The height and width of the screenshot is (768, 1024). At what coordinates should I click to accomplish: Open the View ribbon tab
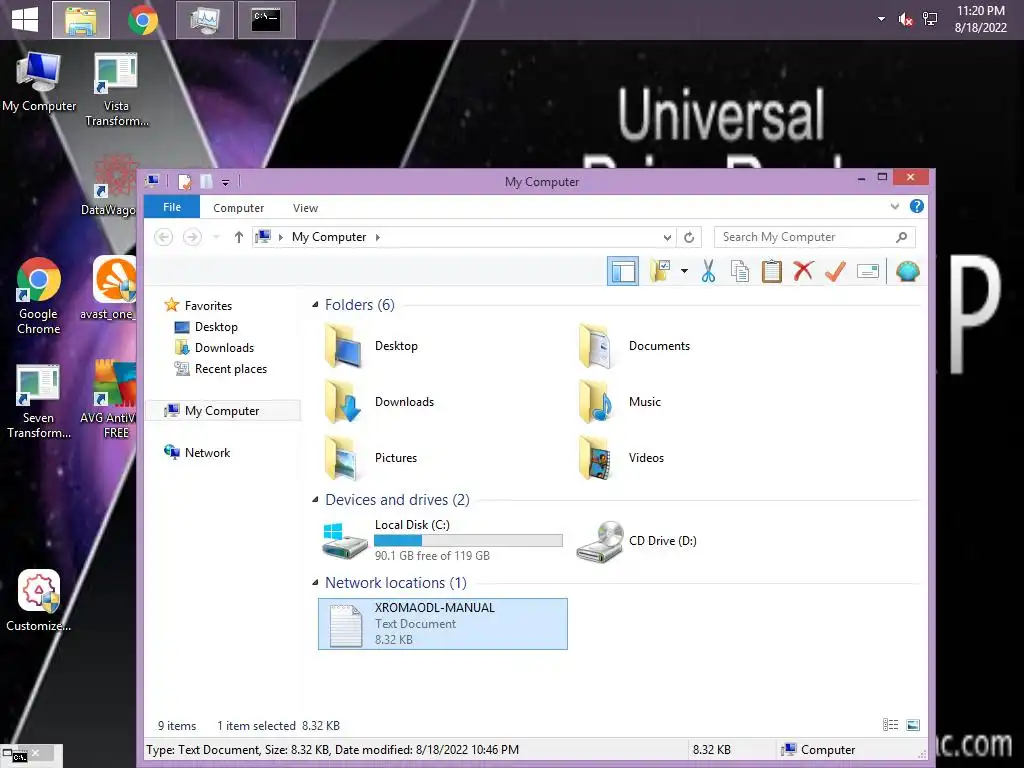point(305,208)
